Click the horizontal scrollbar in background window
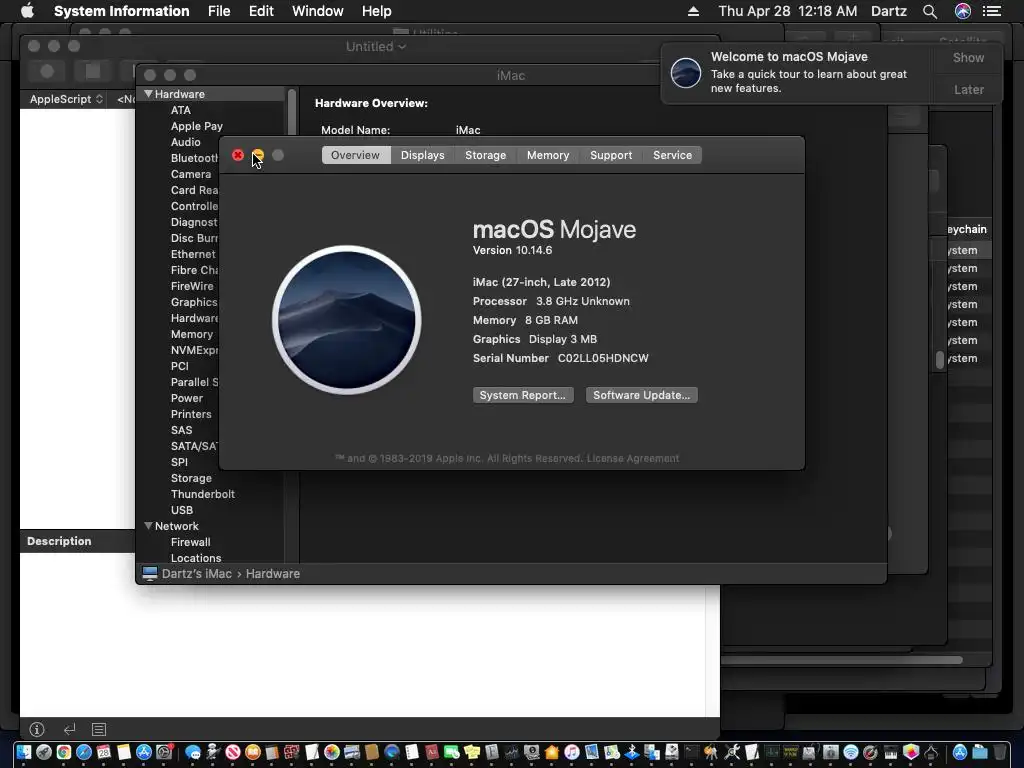Viewport: 1024px width, 768px height. 842,660
